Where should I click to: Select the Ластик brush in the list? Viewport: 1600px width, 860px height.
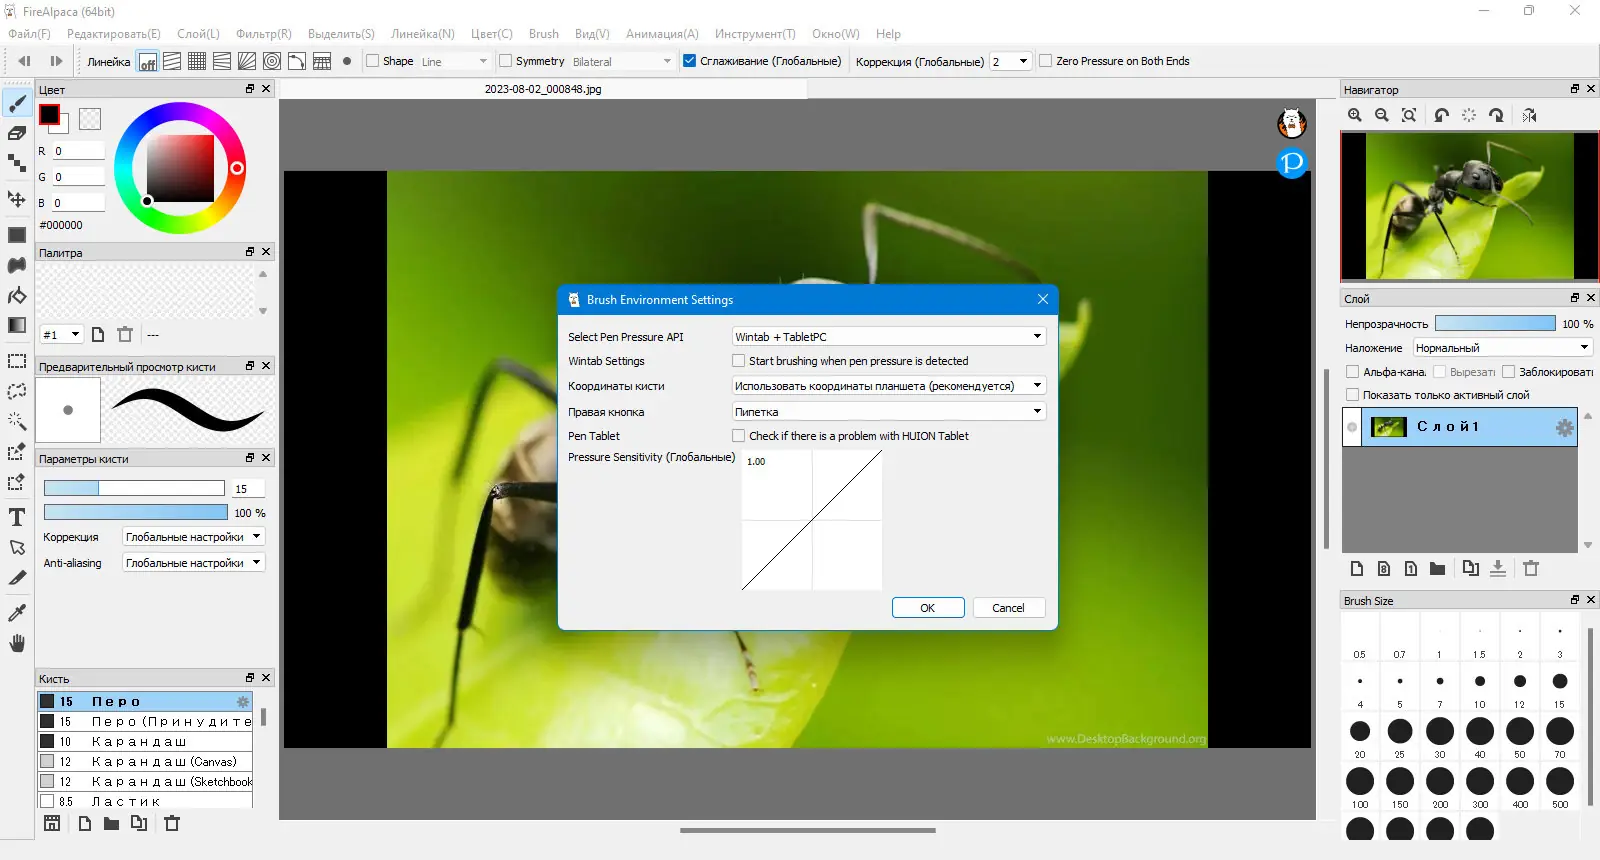(x=145, y=802)
